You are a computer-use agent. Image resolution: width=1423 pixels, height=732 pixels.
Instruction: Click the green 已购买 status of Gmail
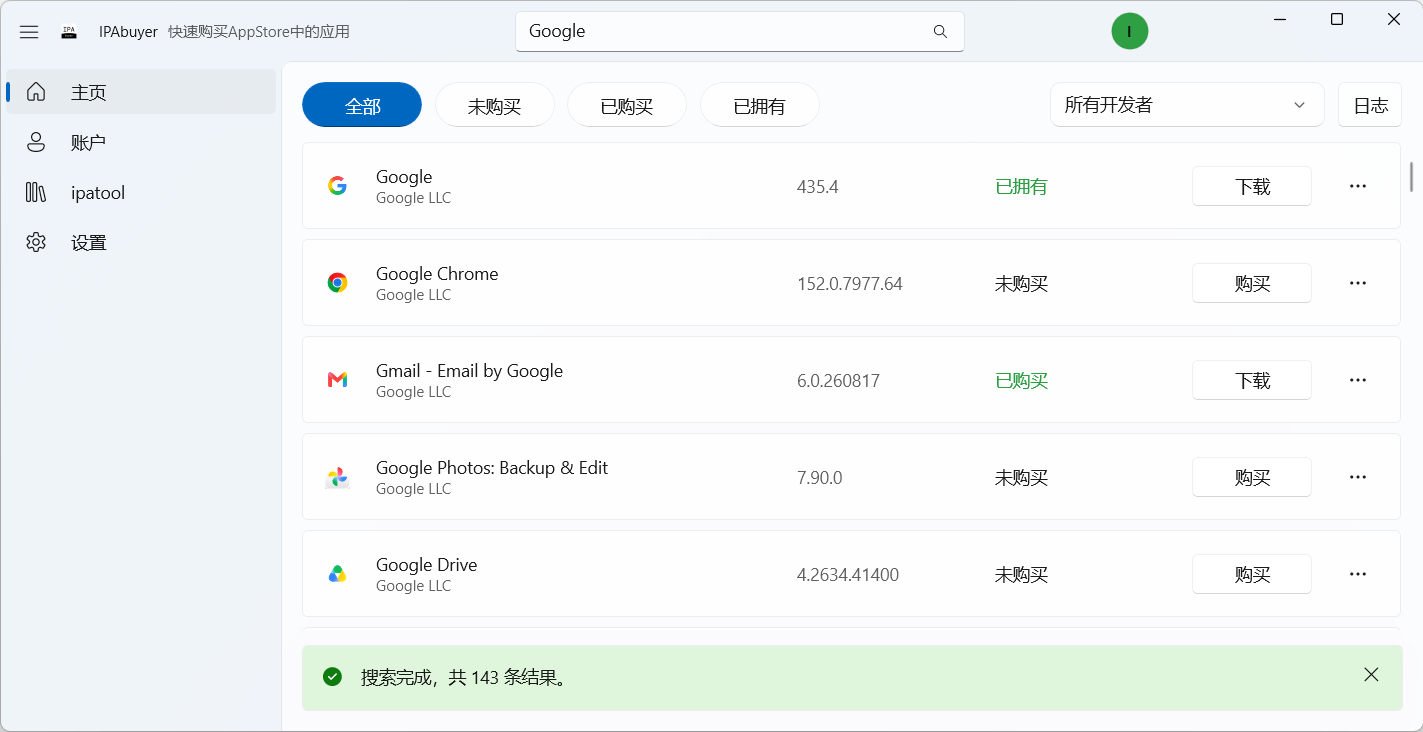click(1021, 381)
